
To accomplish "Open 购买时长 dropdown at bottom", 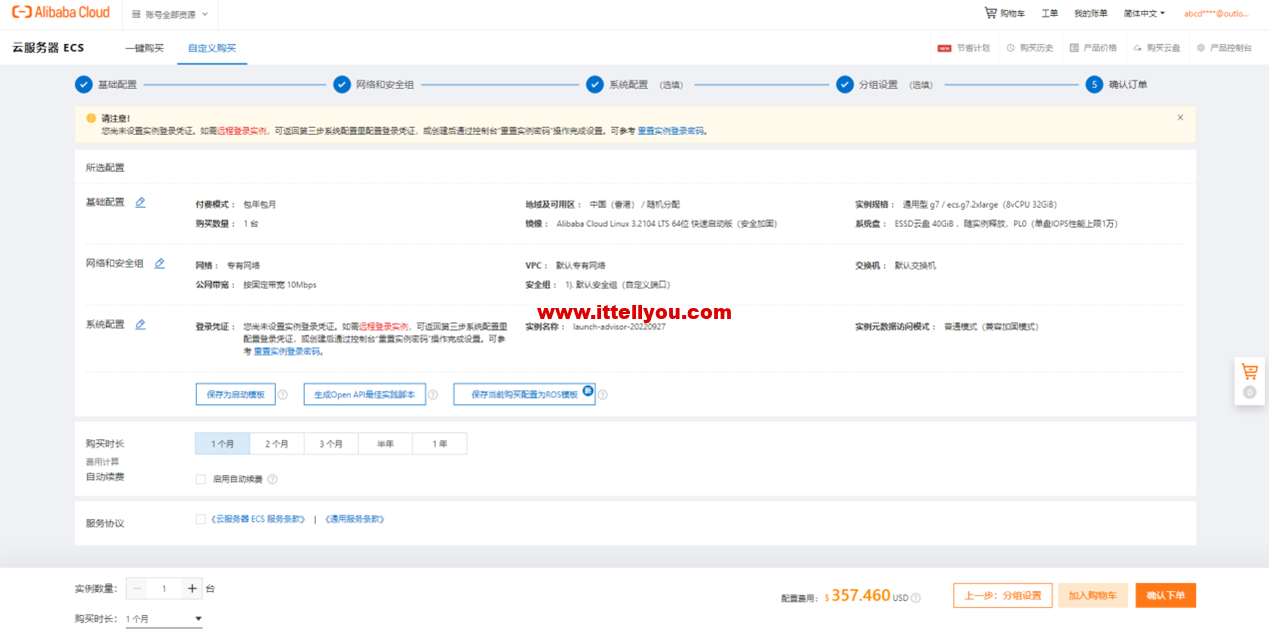I will pos(164,619).
